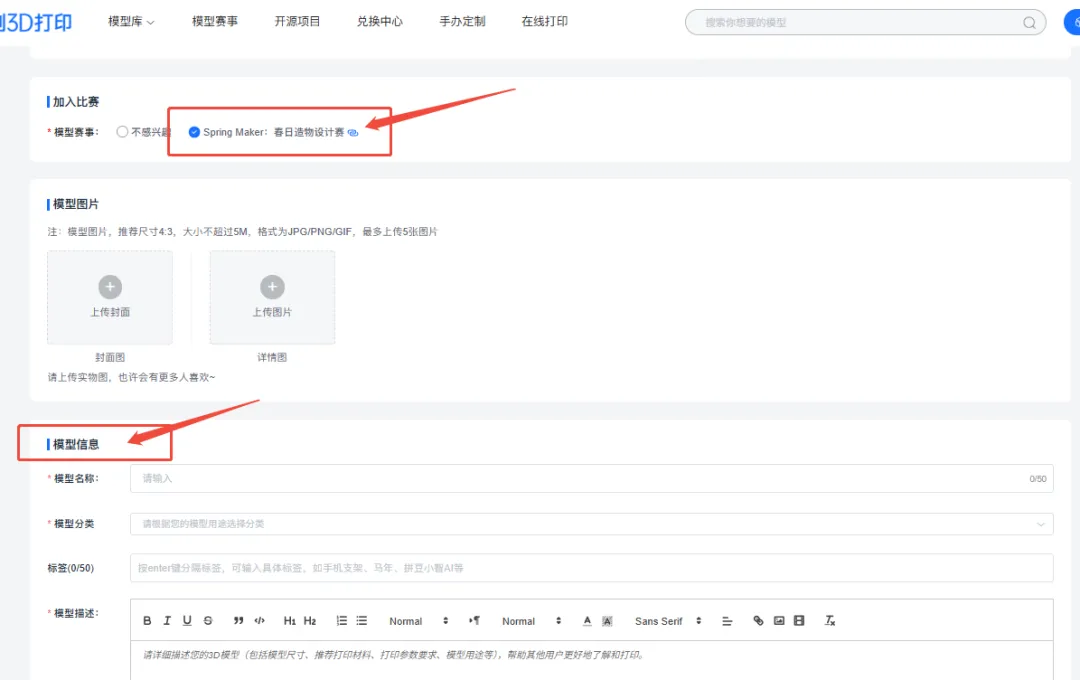Clear text formatting in editor
Image resolution: width=1080 pixels, height=680 pixels.
[829, 621]
